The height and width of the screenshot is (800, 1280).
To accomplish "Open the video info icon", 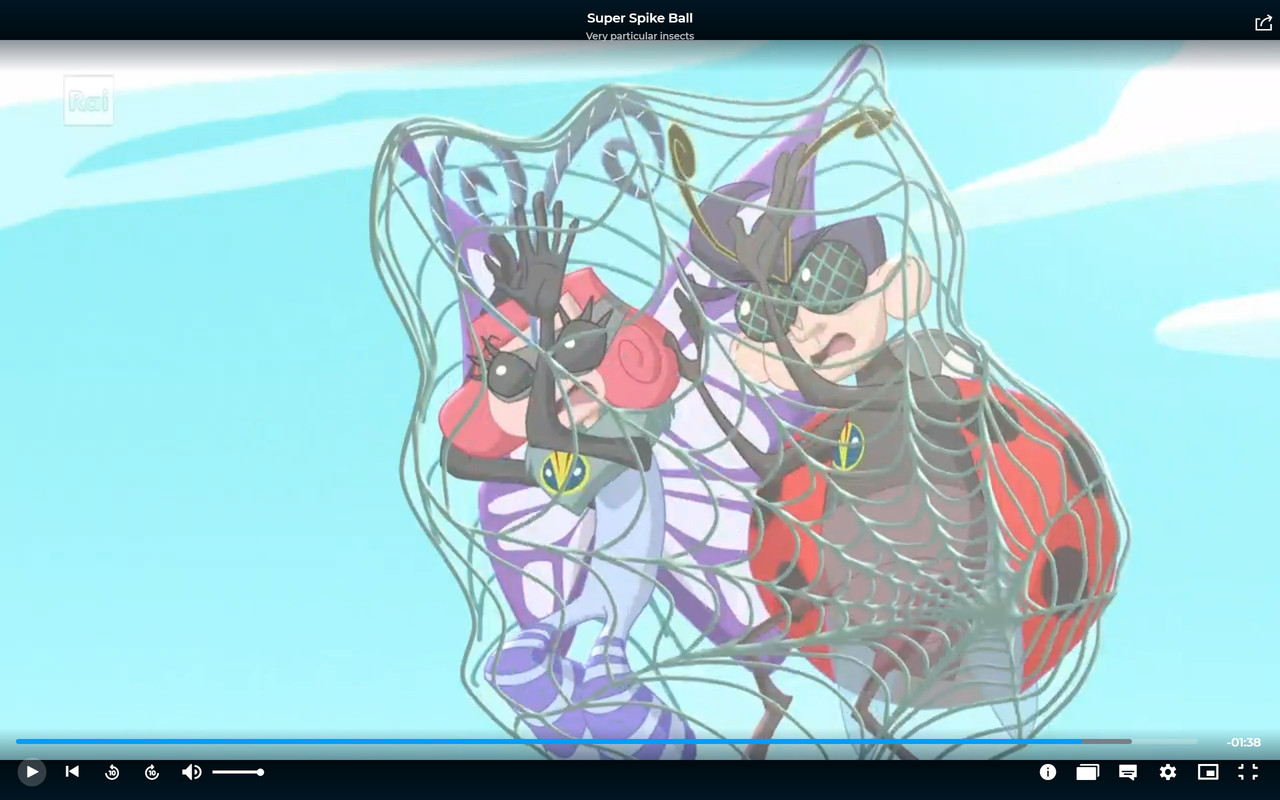I will point(1048,772).
